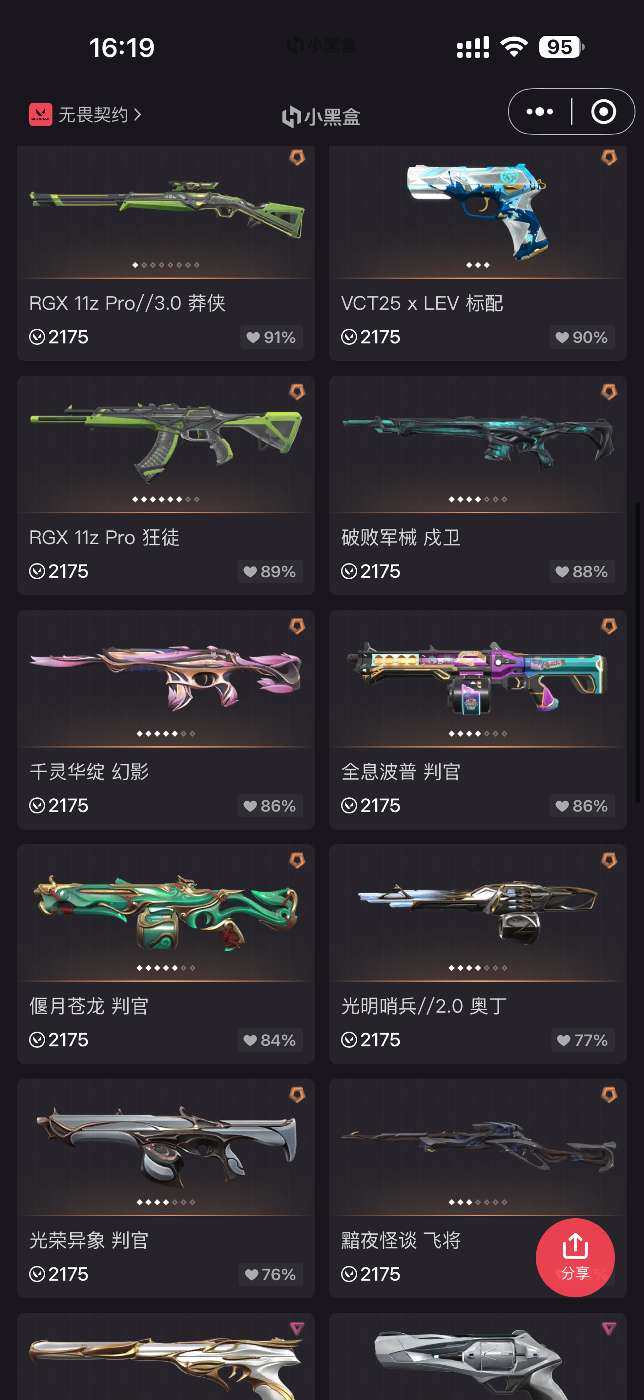644x1400 pixels.
Task: Select variant dots under RGX 11z Pro 狂徒
Action: (x=166, y=499)
